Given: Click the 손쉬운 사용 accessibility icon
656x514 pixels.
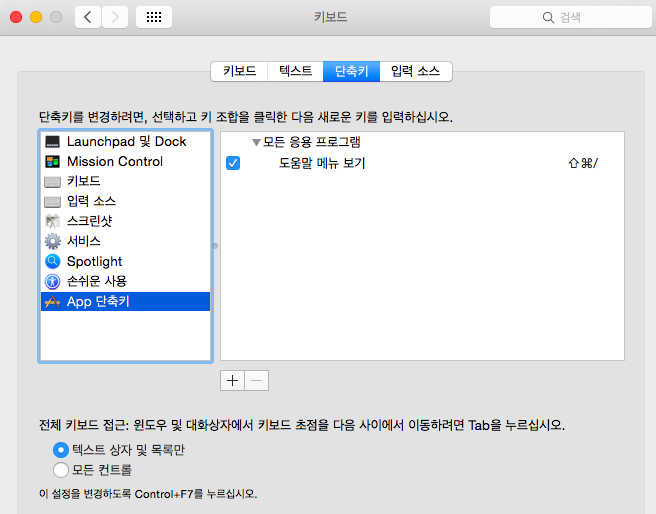Looking at the screenshot, I should point(53,281).
